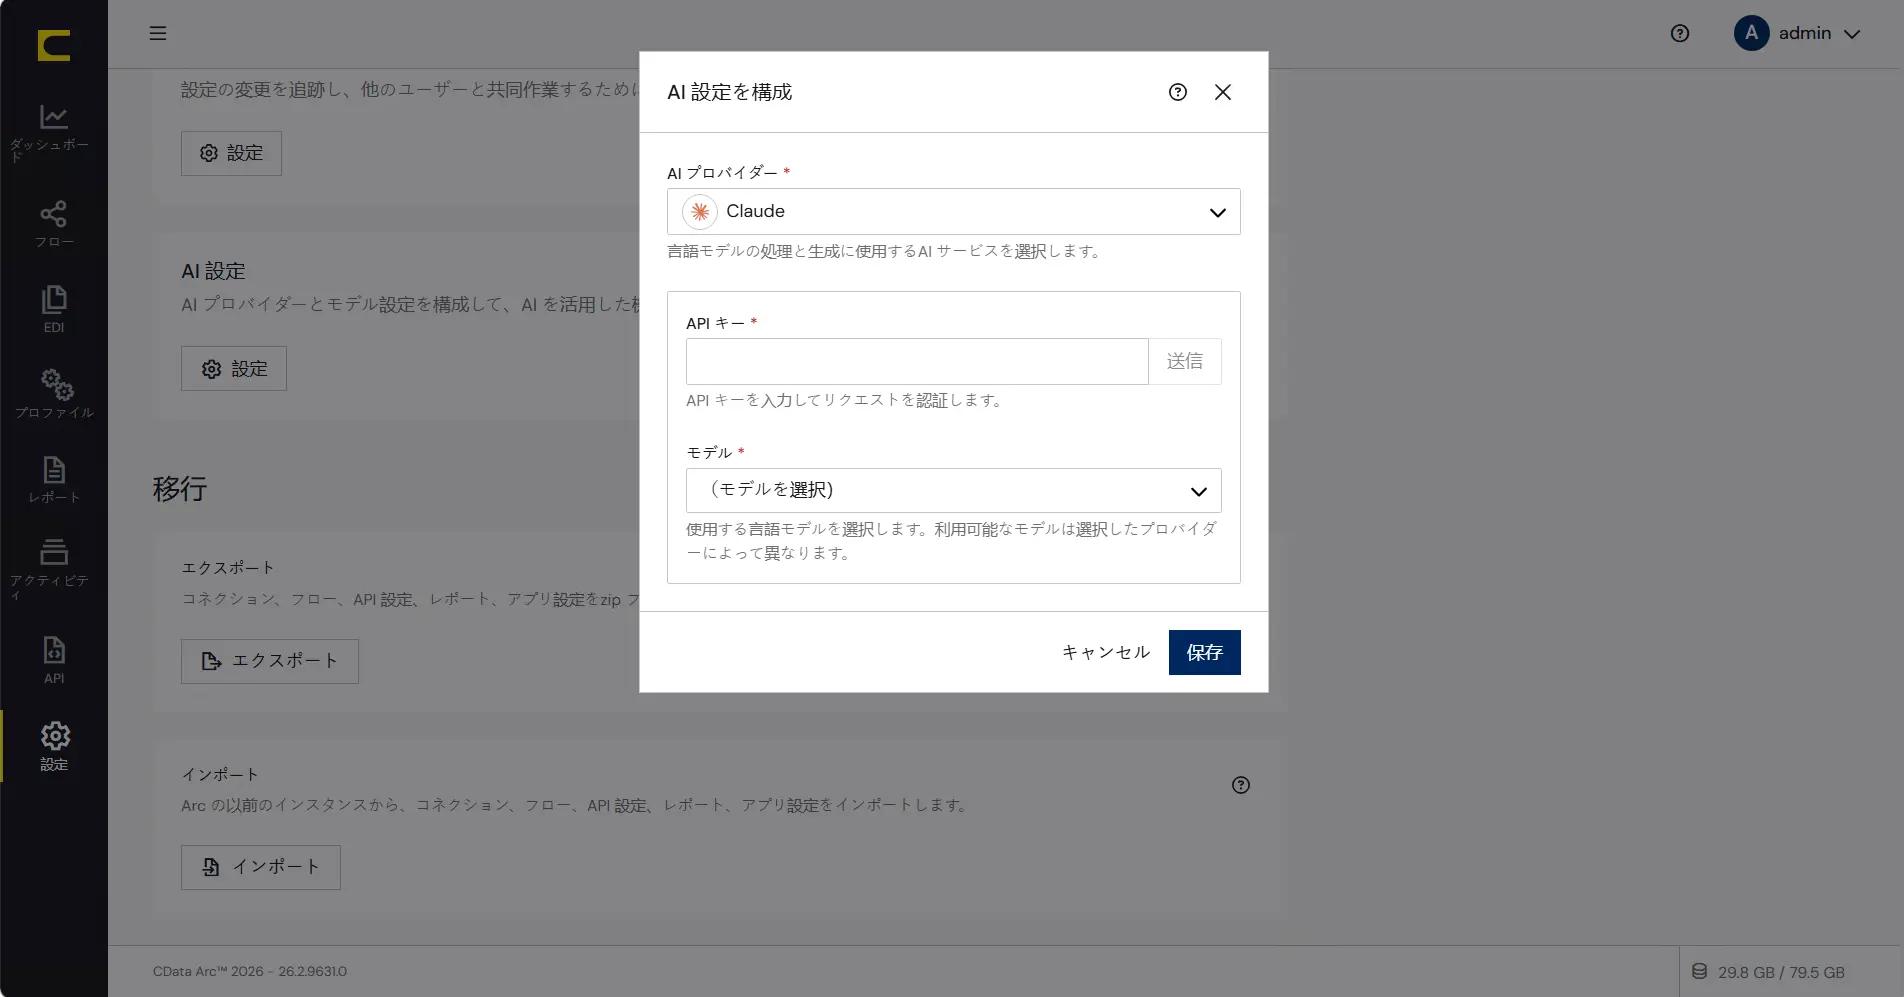Click the dialog help question icon
This screenshot has height=997, width=1904.
point(1178,92)
